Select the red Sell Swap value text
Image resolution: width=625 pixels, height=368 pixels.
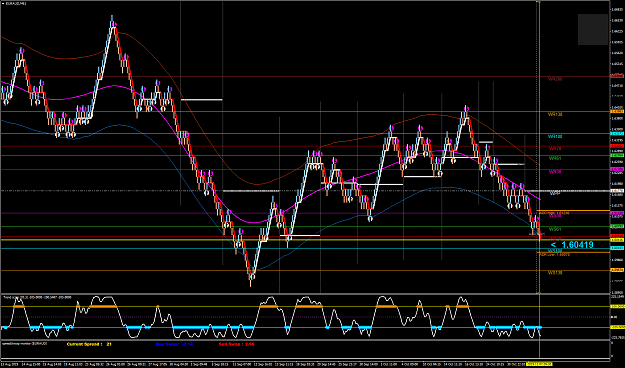point(236,344)
